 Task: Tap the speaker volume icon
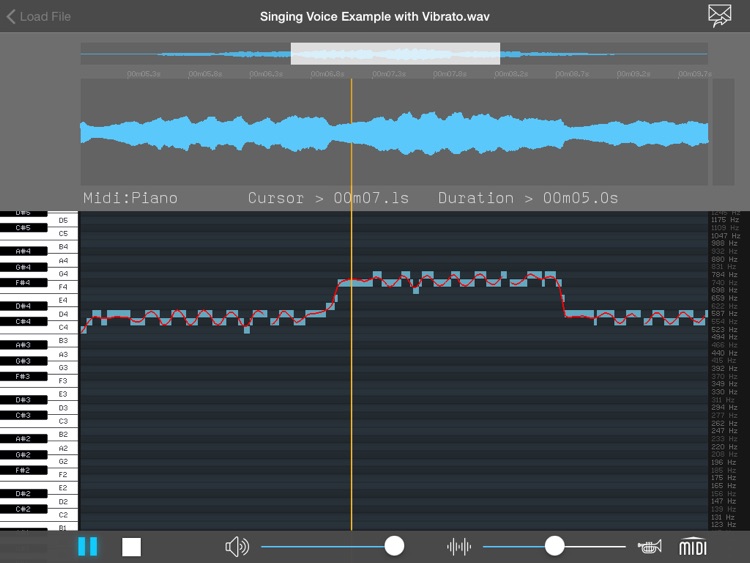point(237,546)
